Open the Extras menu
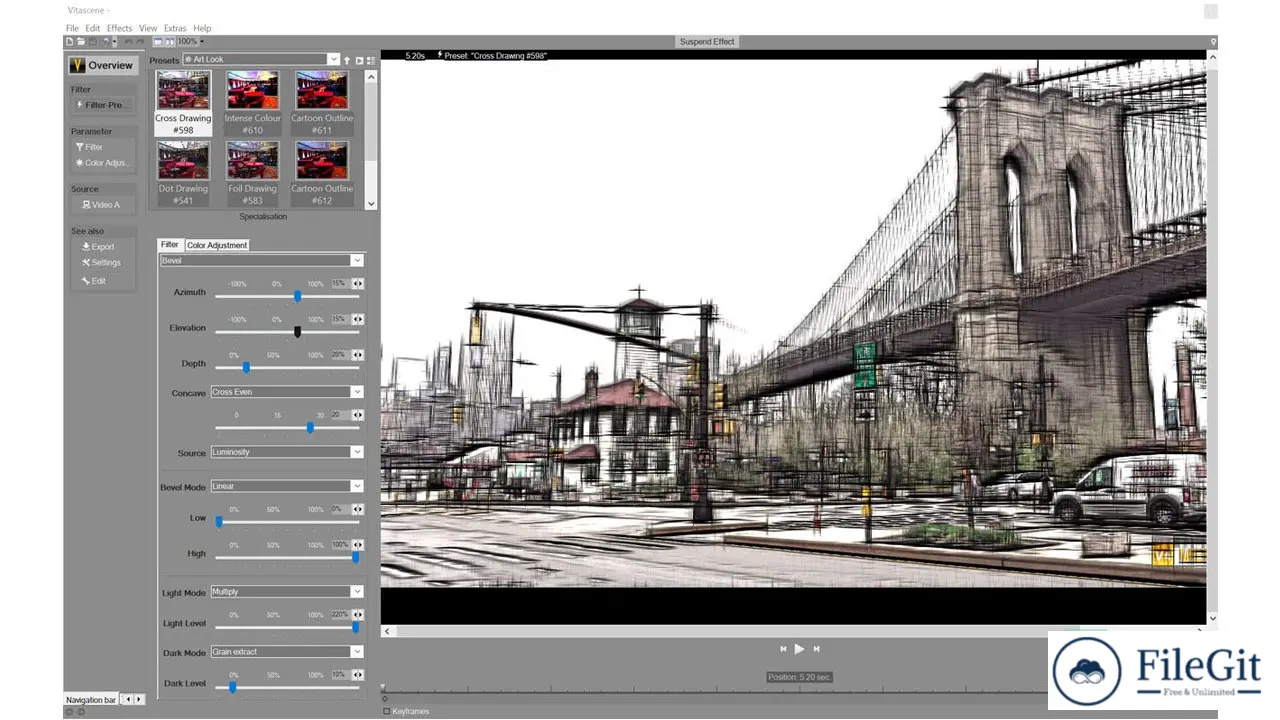This screenshot has height=720, width=1280. 175,28
